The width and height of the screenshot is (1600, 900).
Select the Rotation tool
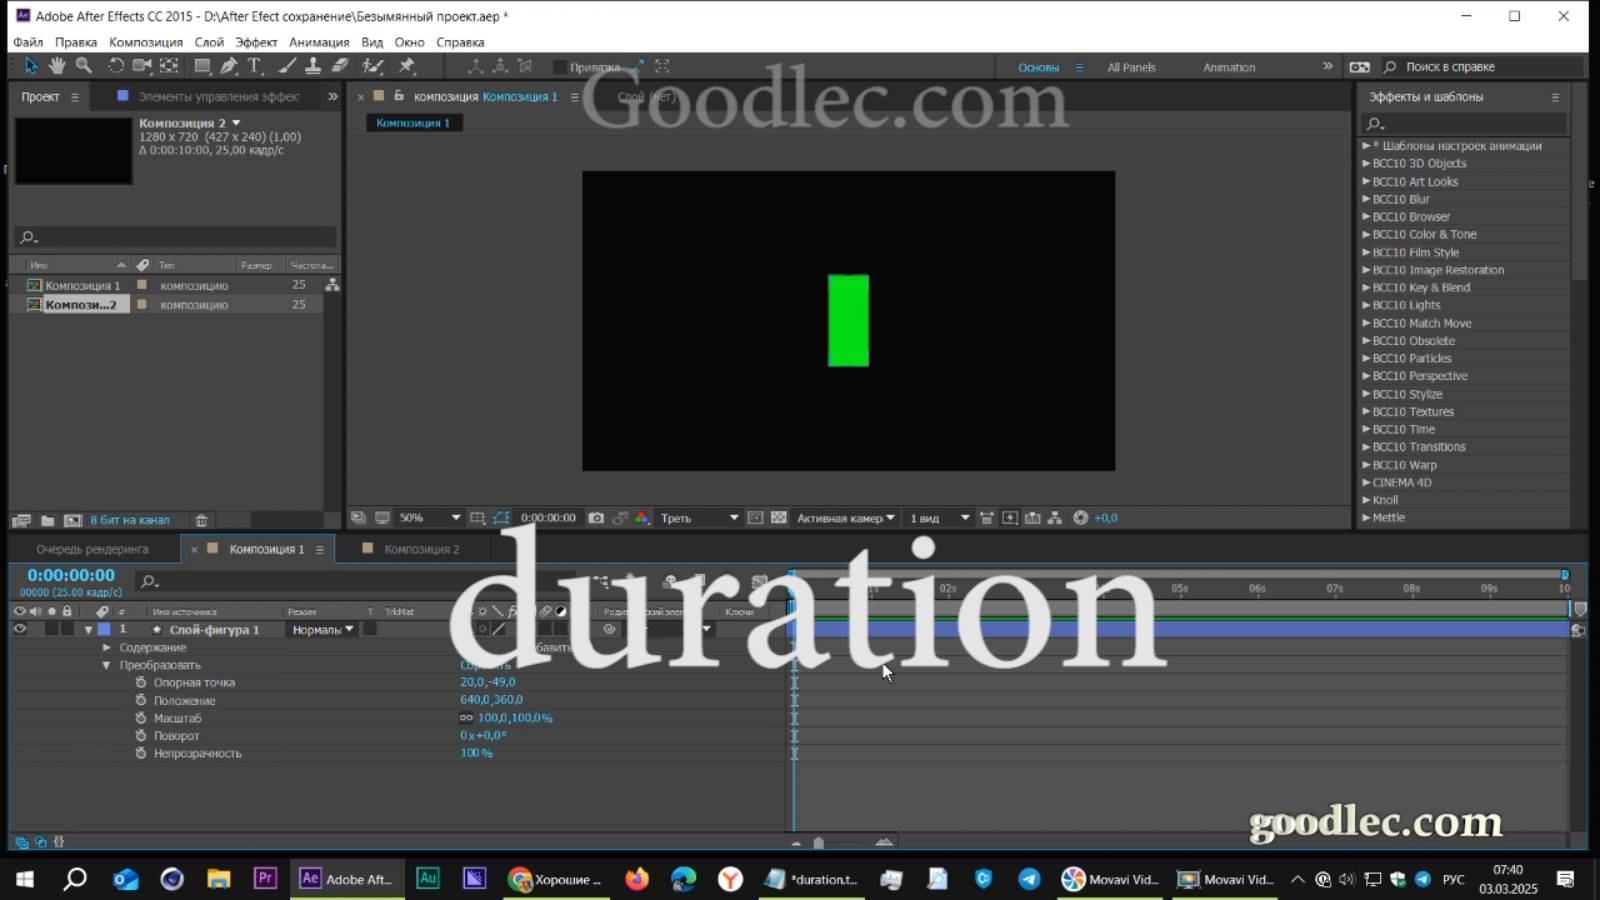(x=116, y=66)
